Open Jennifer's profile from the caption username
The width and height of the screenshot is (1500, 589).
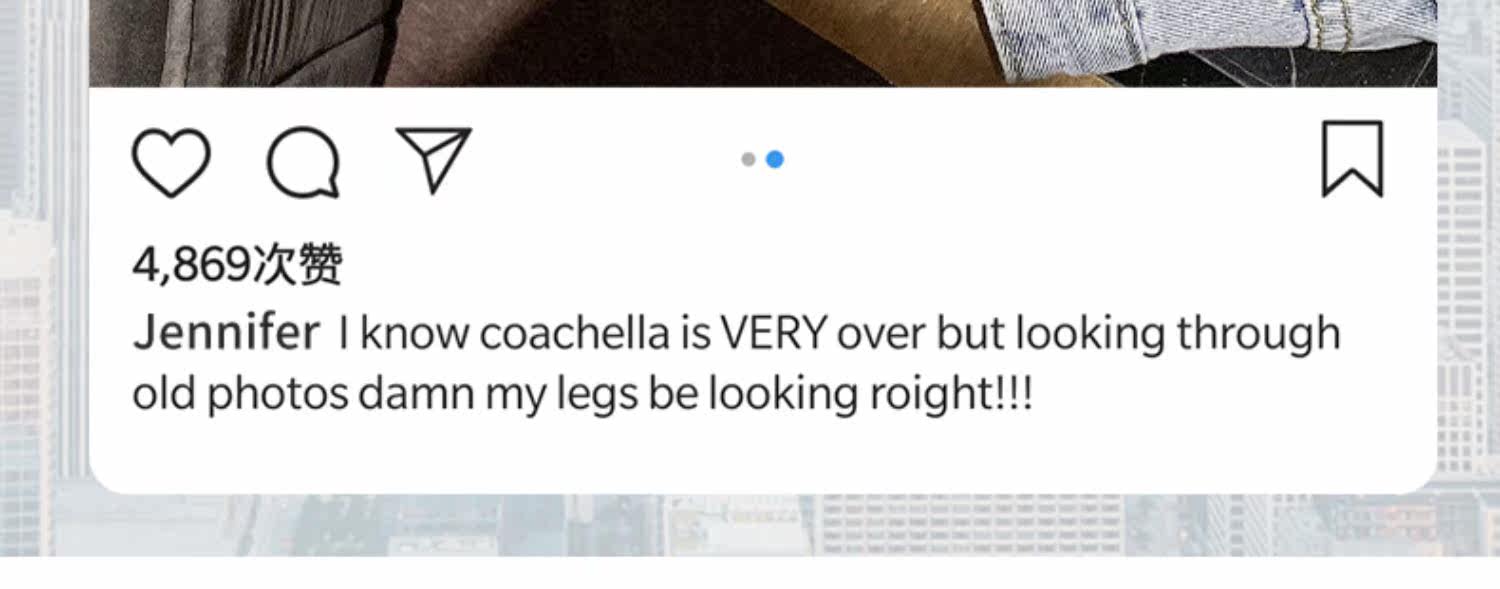pos(226,333)
